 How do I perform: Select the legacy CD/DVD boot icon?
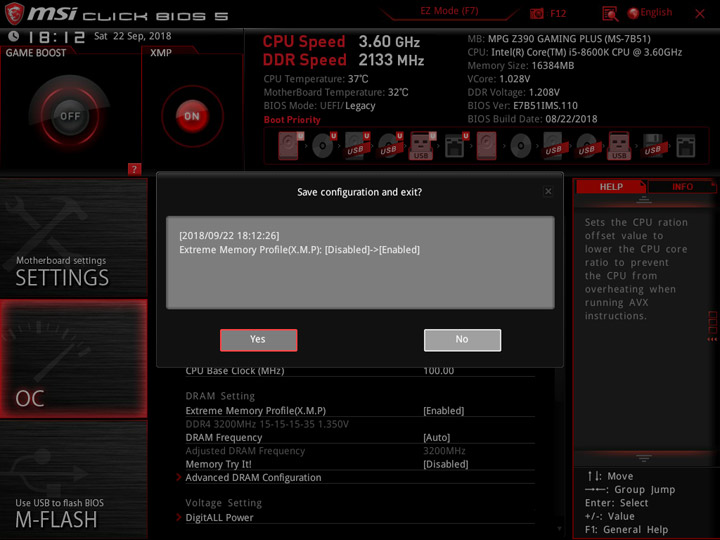click(521, 146)
